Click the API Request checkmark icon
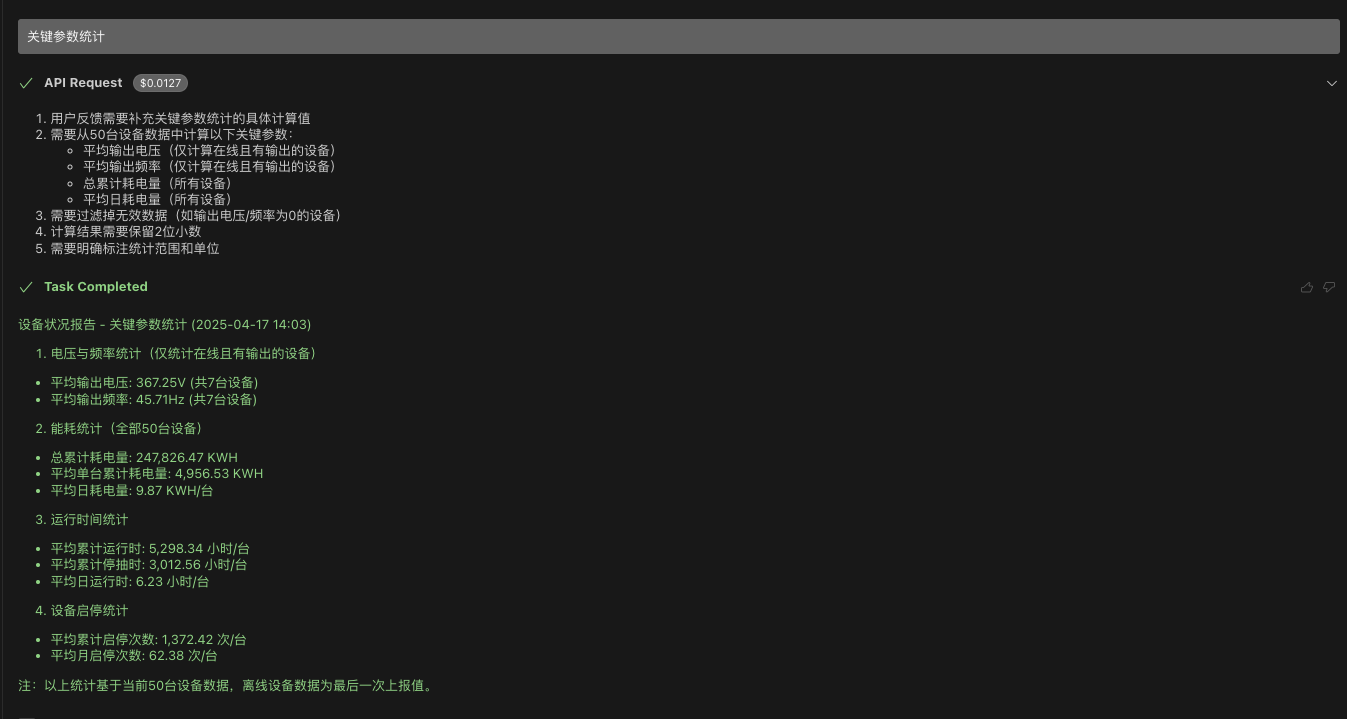This screenshot has height=719, width=1347. coord(26,83)
